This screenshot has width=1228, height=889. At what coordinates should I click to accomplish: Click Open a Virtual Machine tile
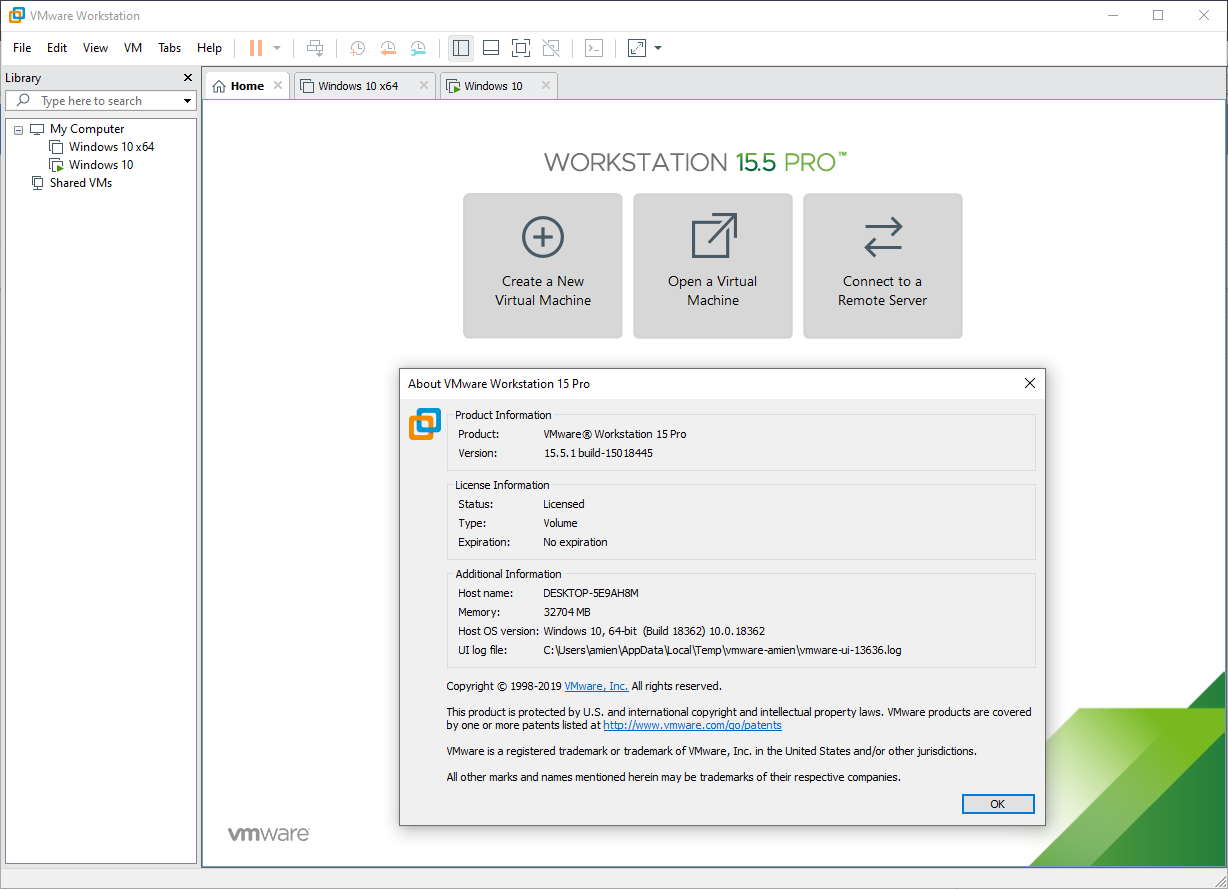point(713,266)
